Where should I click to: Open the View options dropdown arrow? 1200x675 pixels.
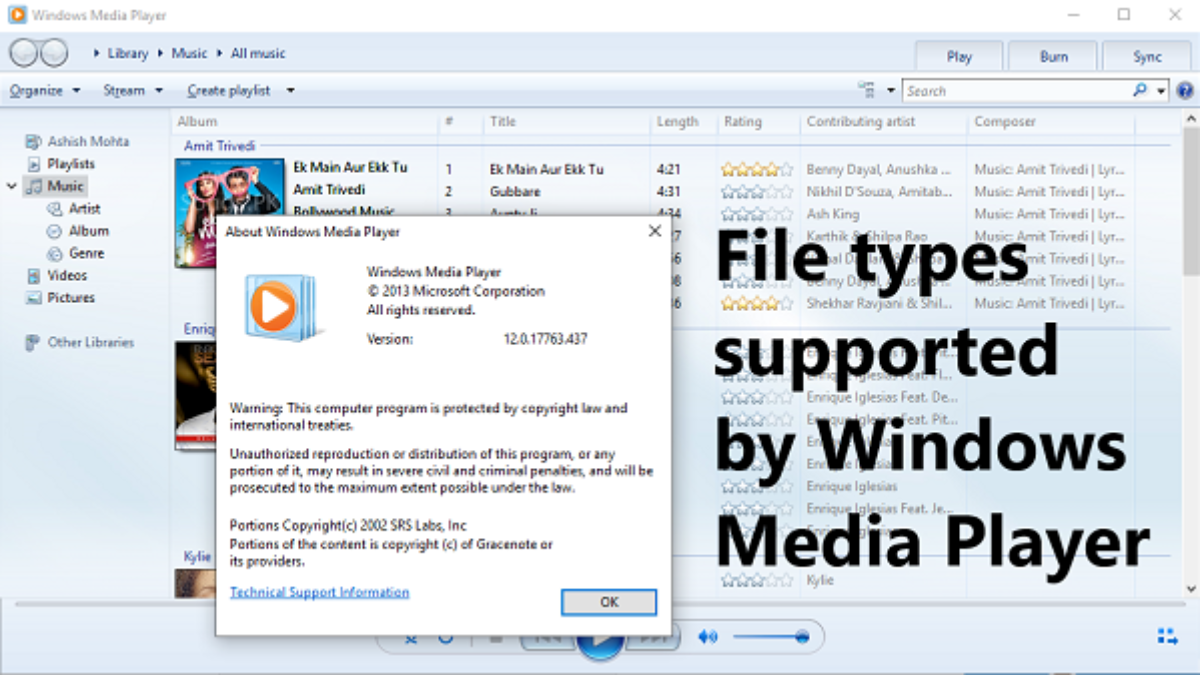(x=891, y=90)
